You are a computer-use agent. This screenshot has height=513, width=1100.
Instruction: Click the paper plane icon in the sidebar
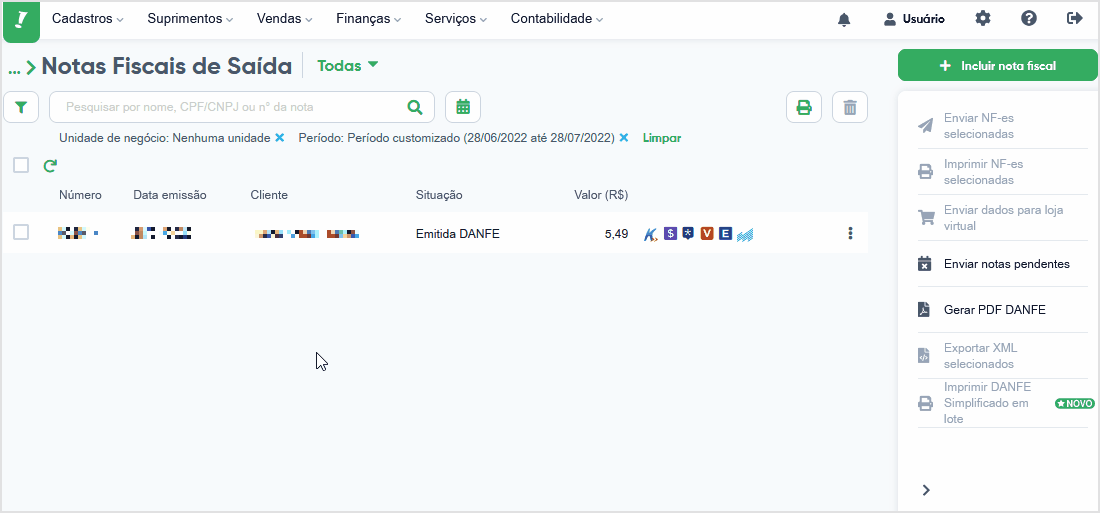pyautogui.click(x=925, y=126)
